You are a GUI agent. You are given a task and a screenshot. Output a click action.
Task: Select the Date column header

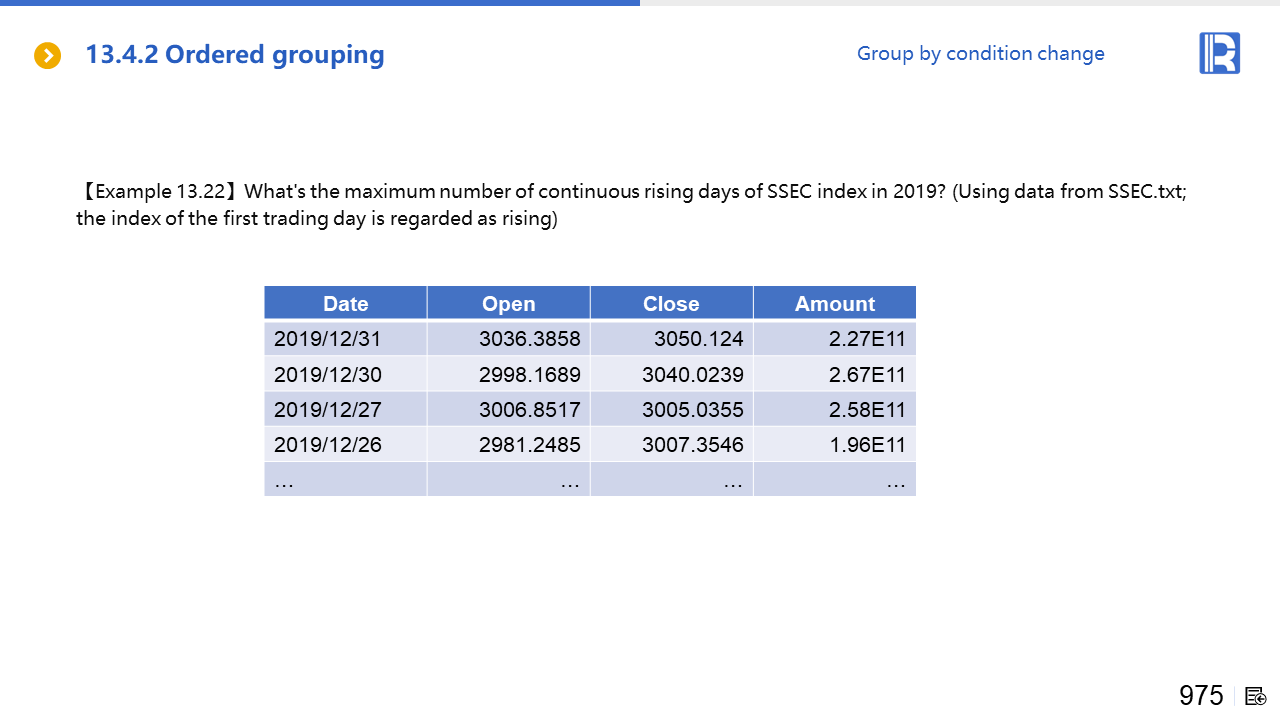click(x=345, y=304)
